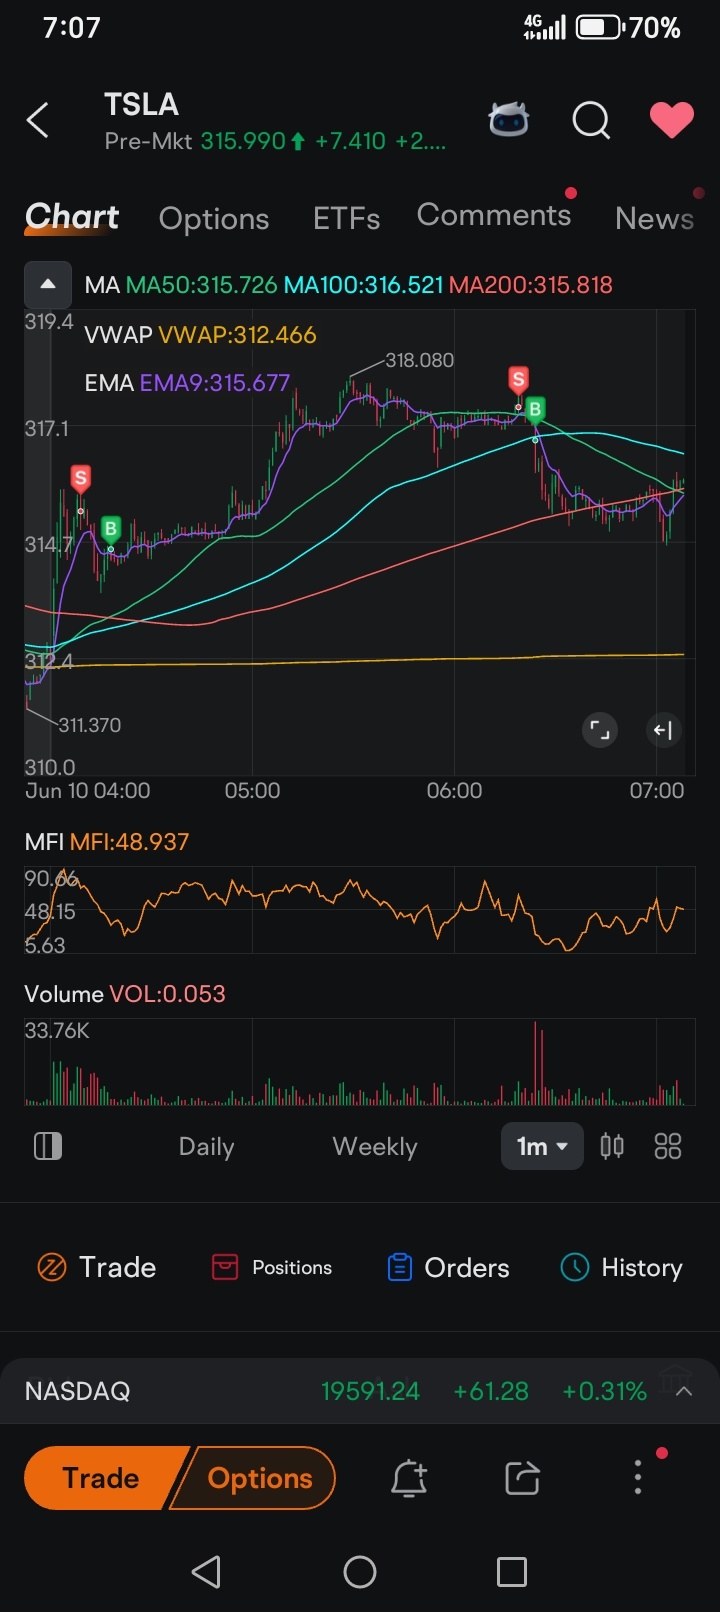Jump chart to latest candle

click(x=663, y=730)
